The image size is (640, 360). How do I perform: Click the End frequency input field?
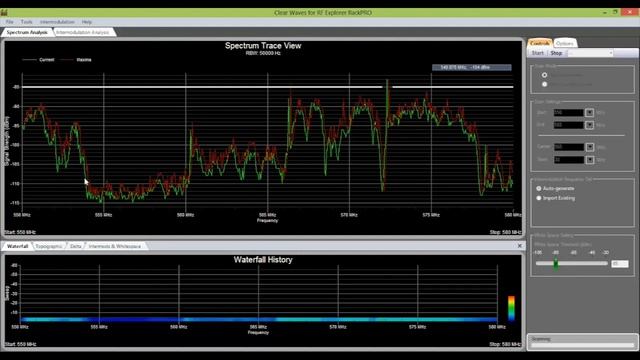pyautogui.click(x=569, y=125)
